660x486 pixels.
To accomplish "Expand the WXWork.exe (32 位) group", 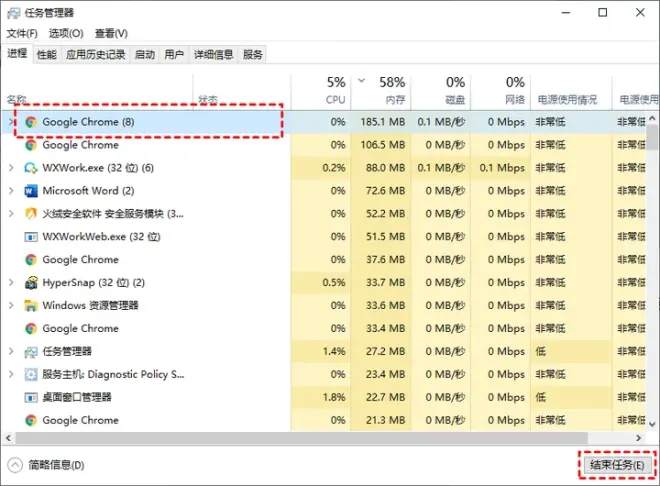I will [x=11, y=168].
